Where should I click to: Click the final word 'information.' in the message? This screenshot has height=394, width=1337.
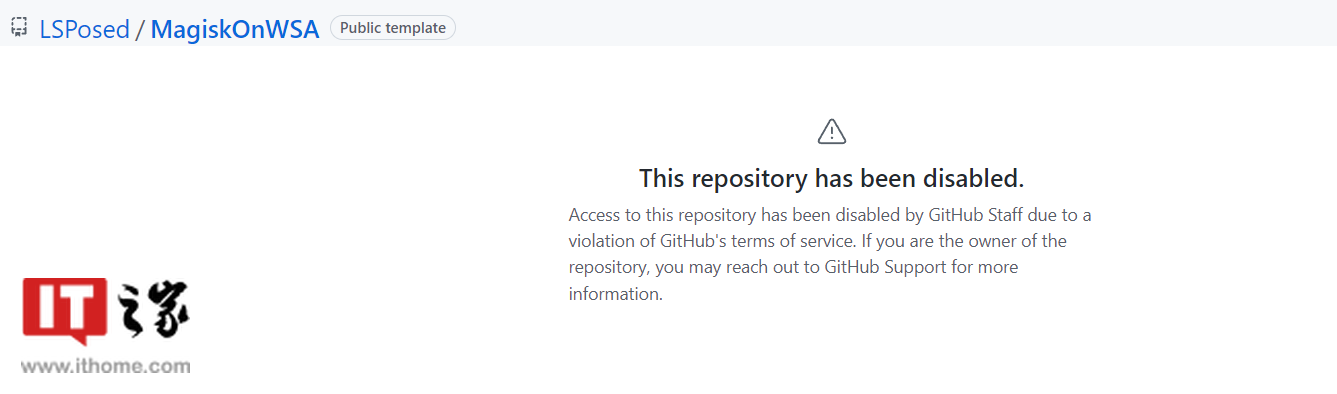[616, 294]
